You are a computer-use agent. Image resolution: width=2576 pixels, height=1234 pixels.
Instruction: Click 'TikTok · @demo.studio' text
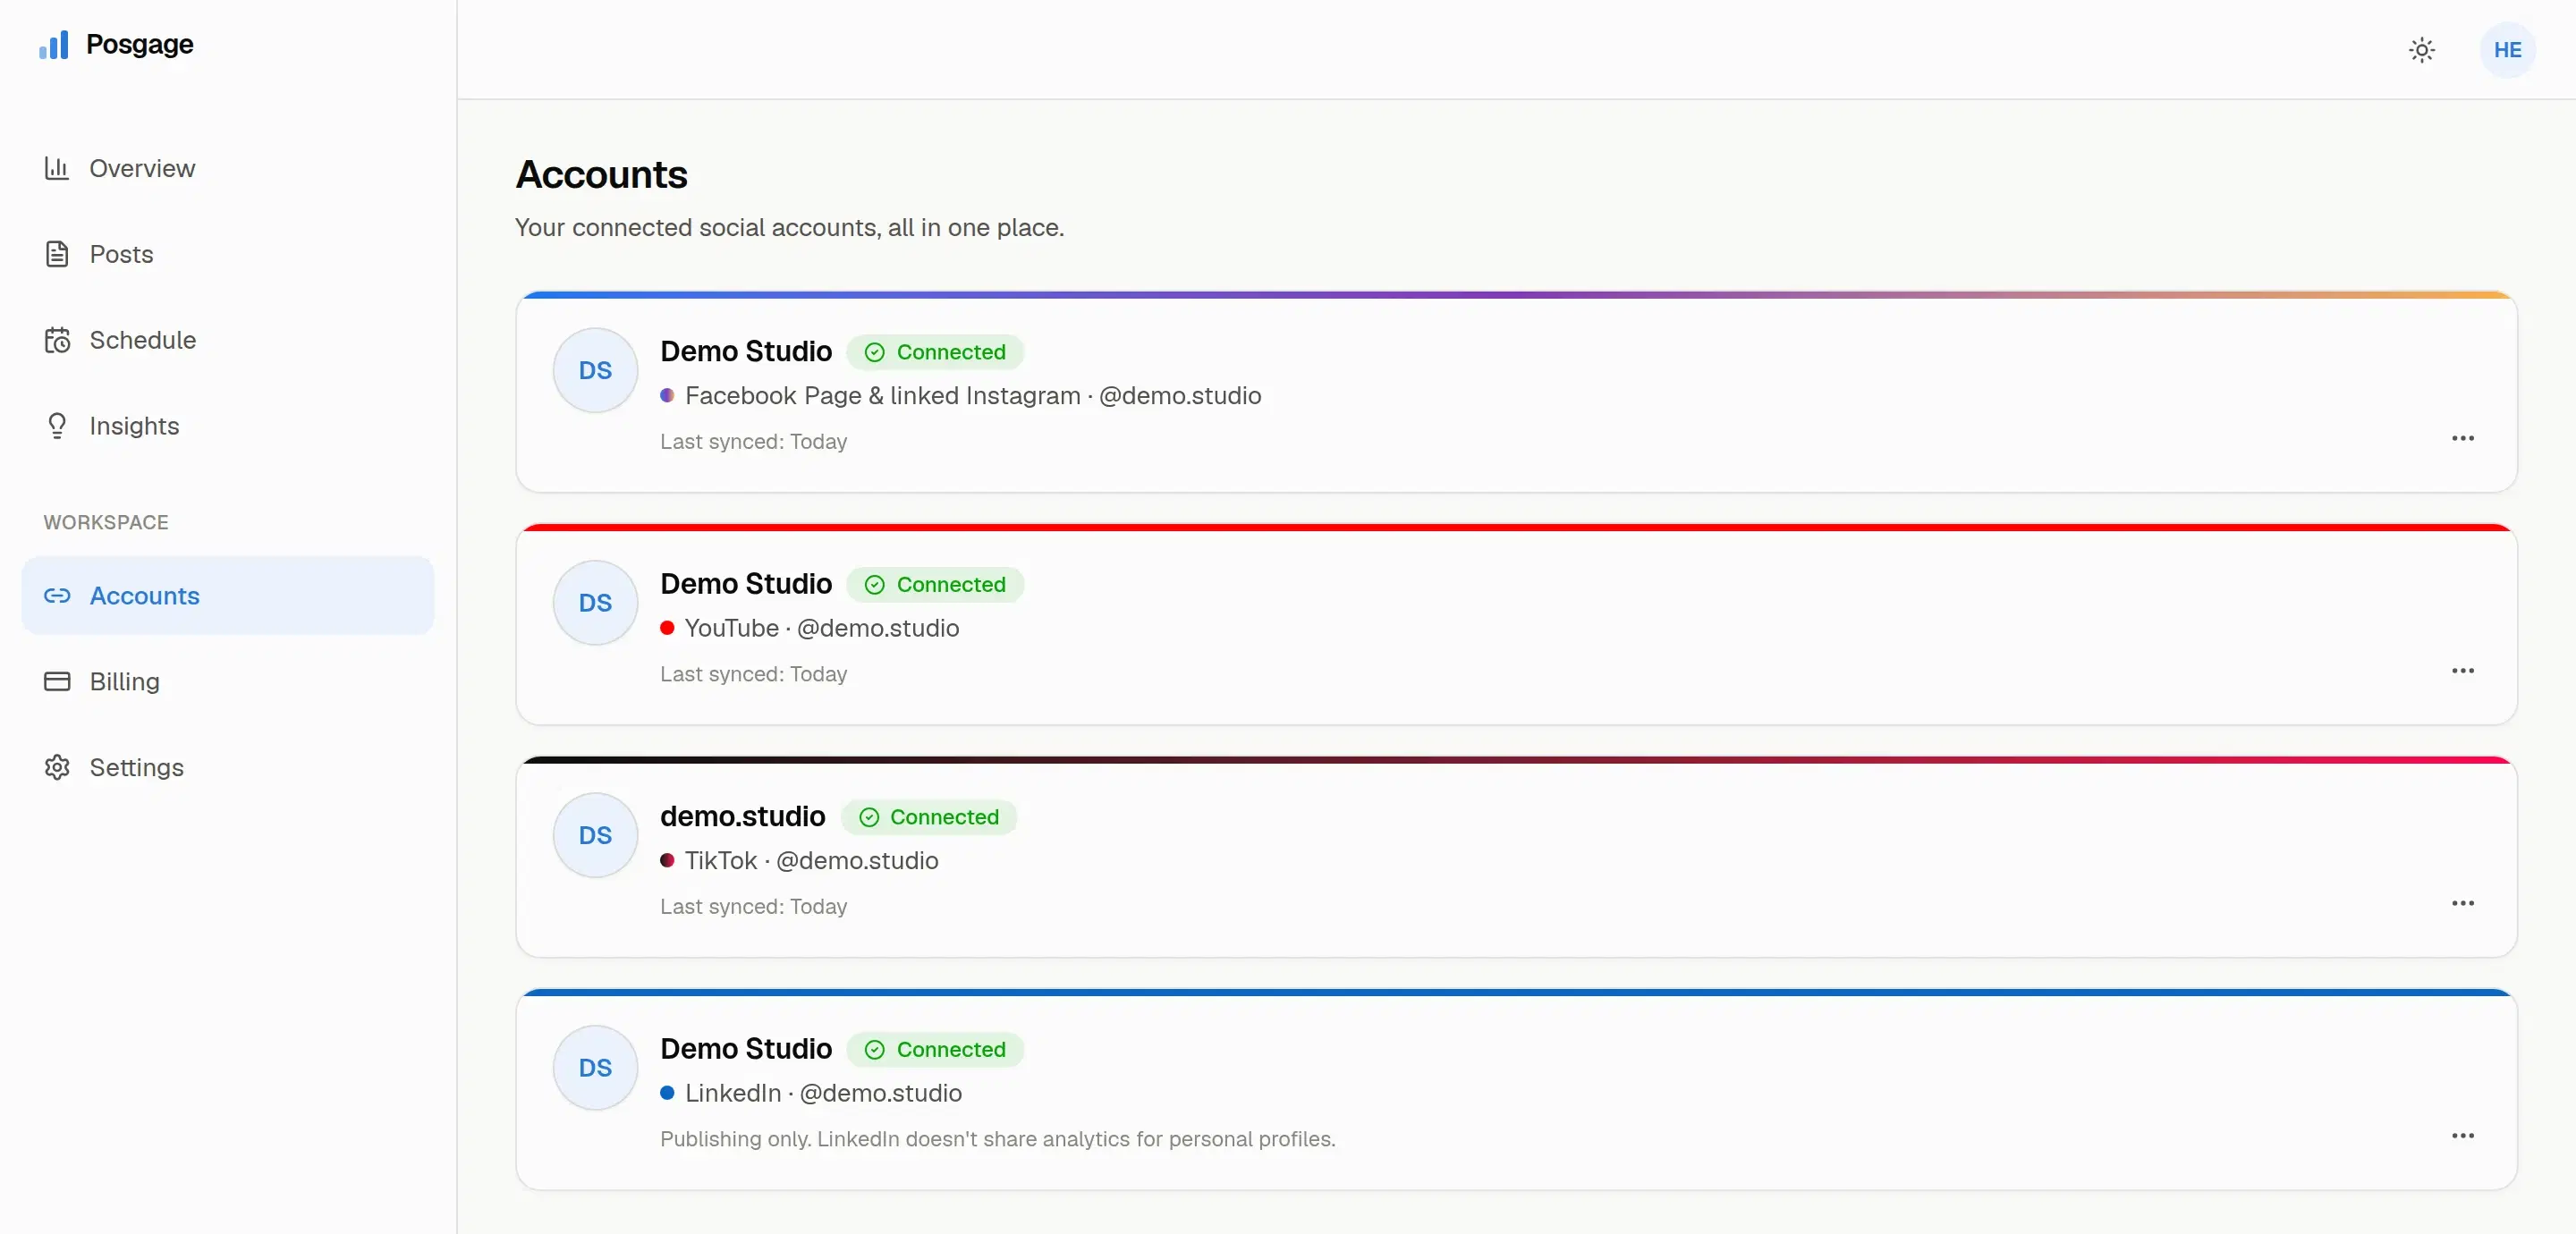pyautogui.click(x=812, y=861)
